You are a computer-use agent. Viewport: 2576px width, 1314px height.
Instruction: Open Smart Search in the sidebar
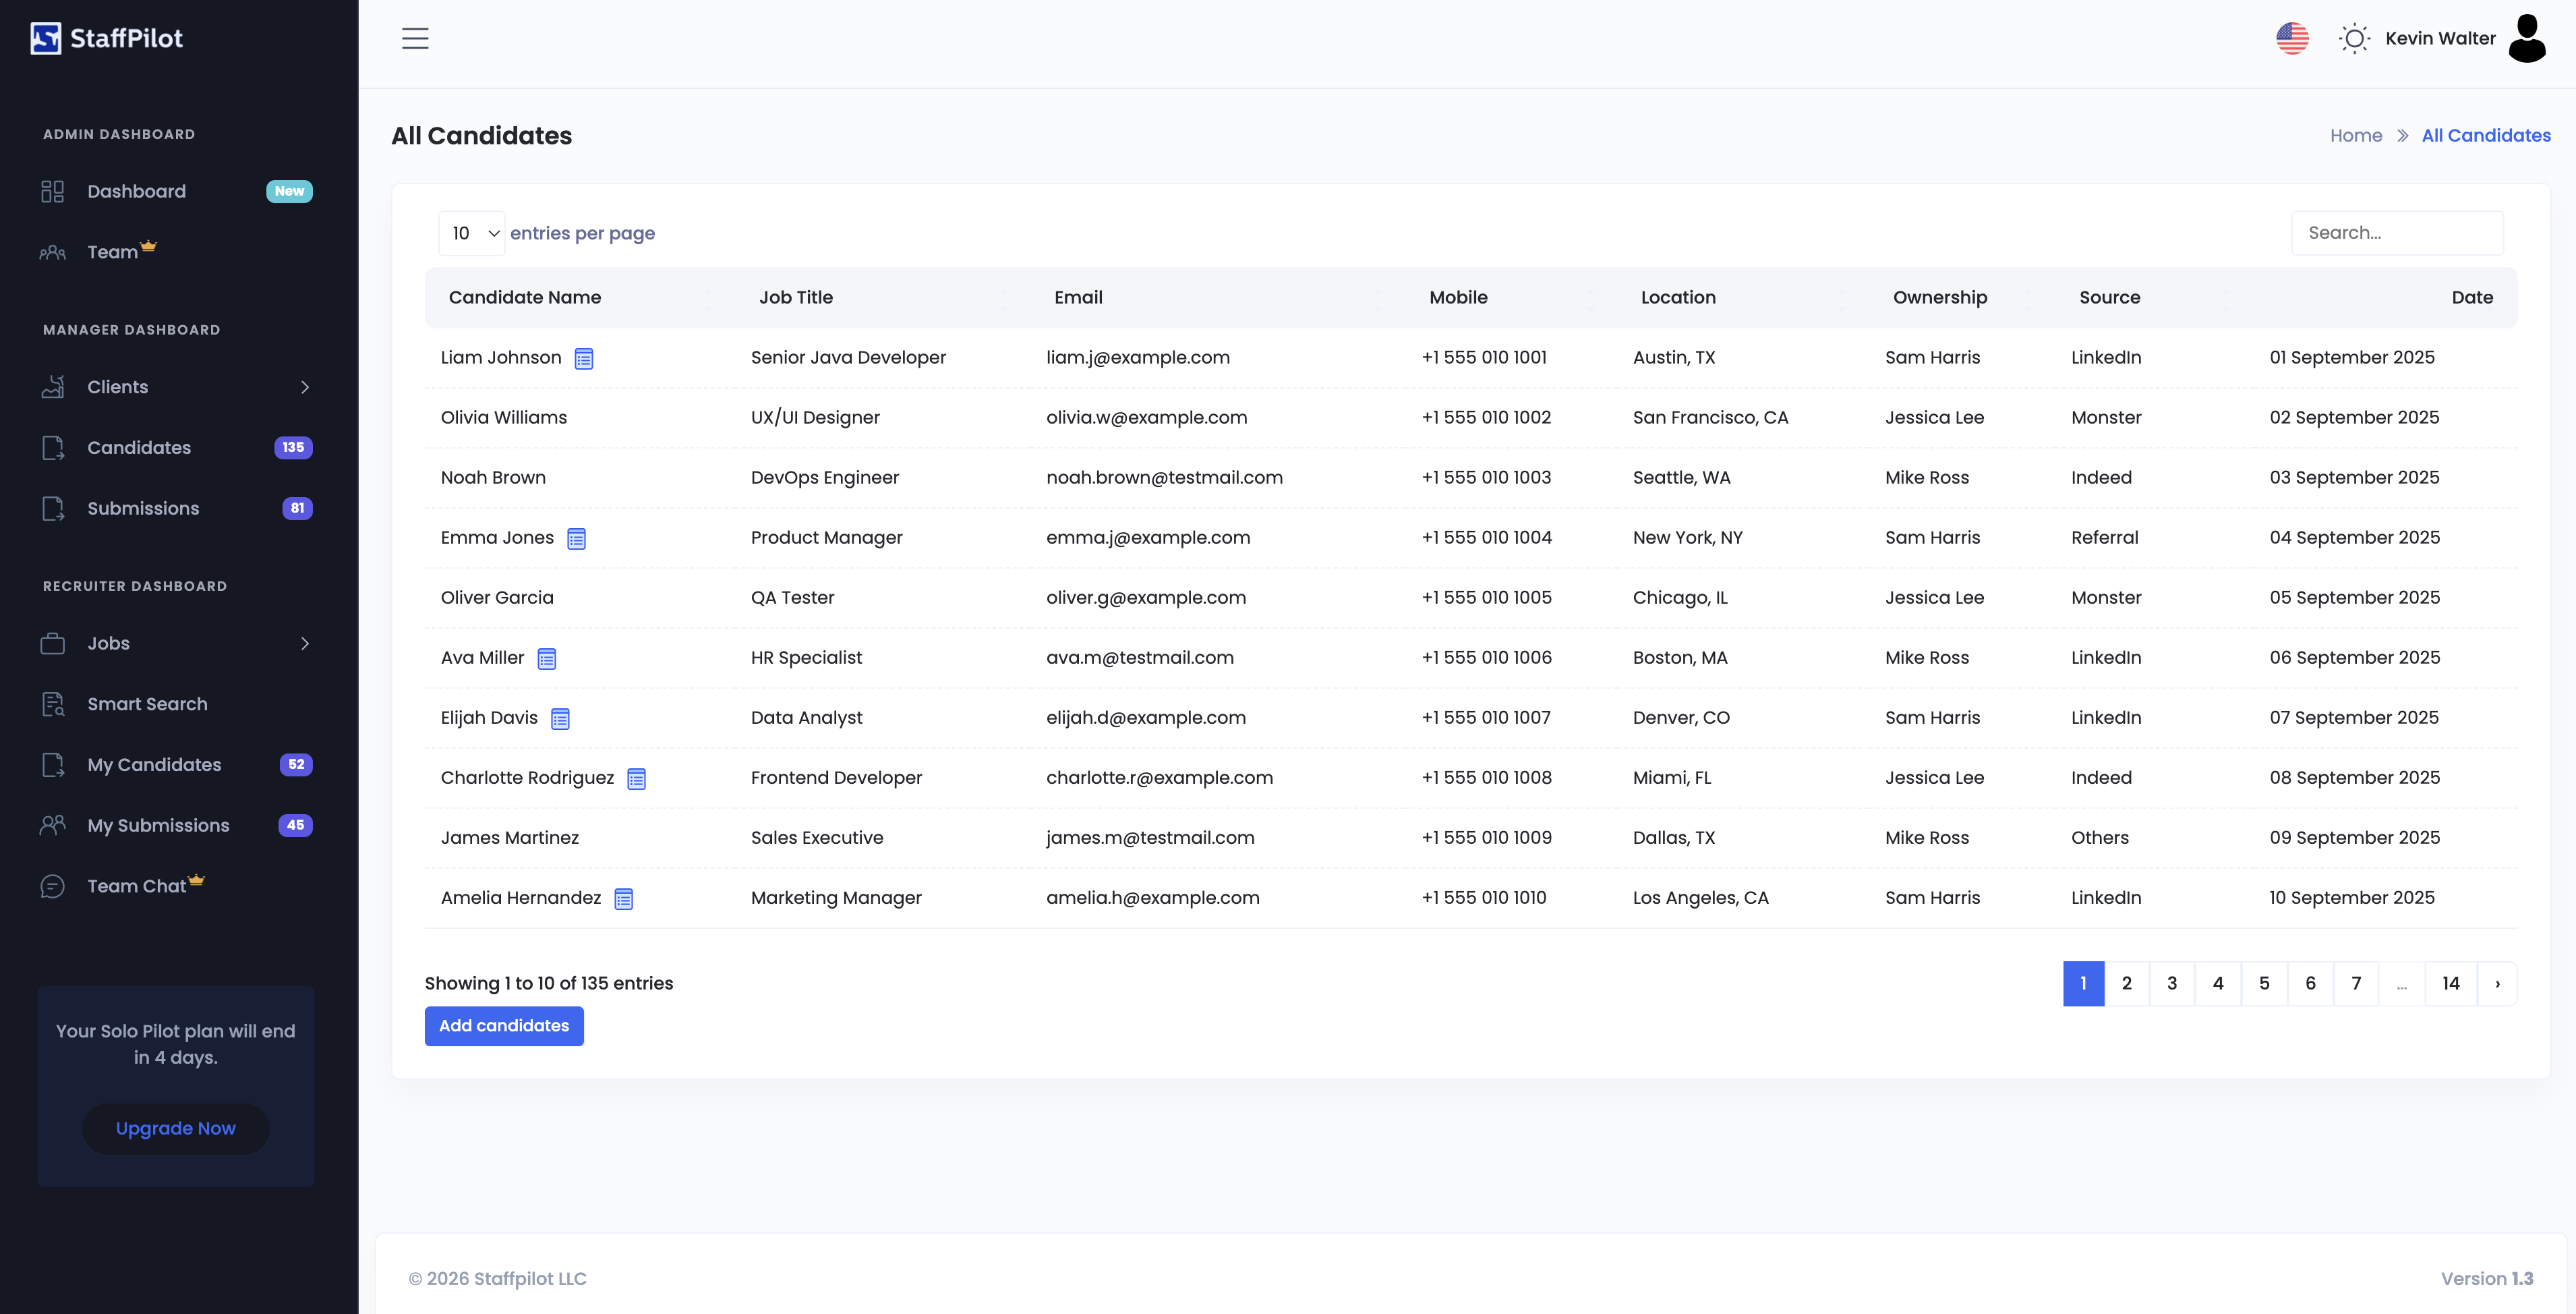(x=147, y=704)
